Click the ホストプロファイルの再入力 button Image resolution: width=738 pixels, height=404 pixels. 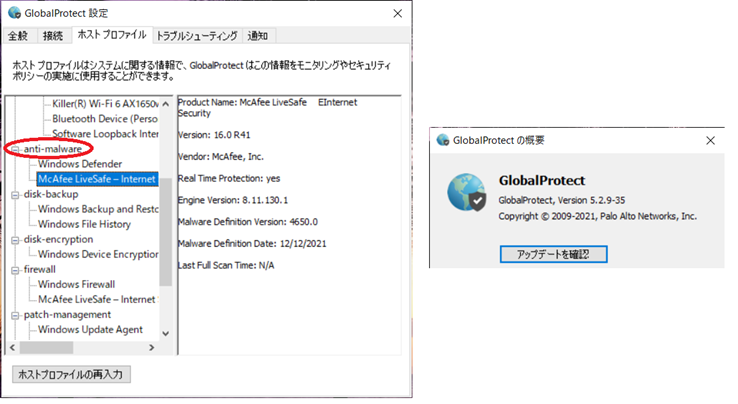pyautogui.click(x=71, y=374)
